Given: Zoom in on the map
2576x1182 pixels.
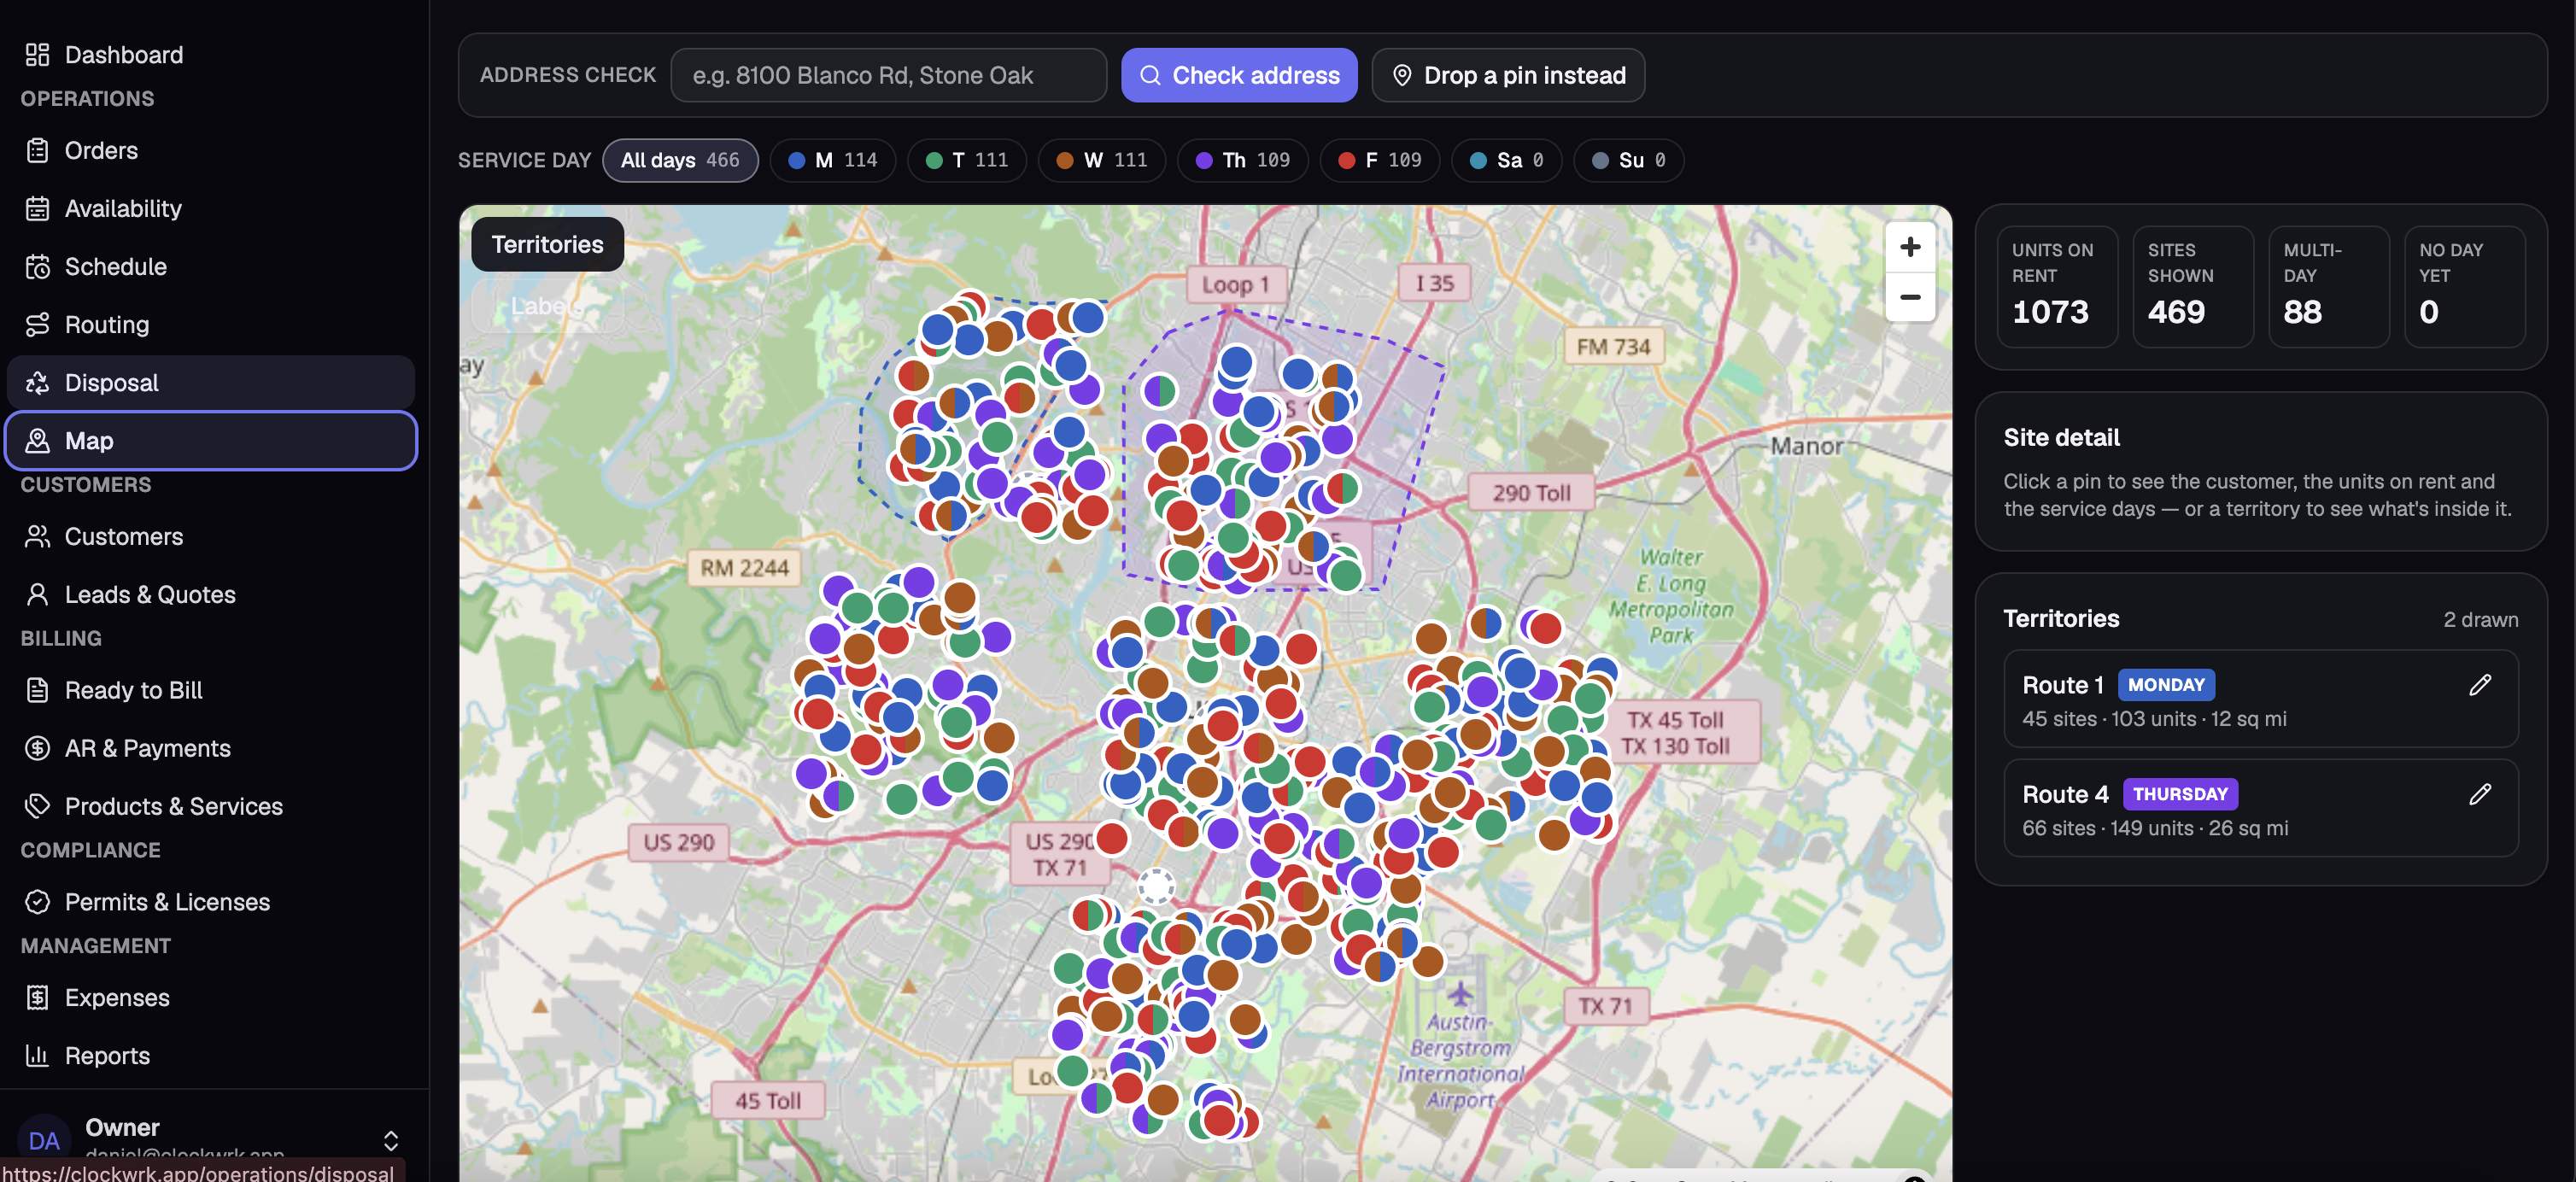Looking at the screenshot, I should pos(1910,247).
